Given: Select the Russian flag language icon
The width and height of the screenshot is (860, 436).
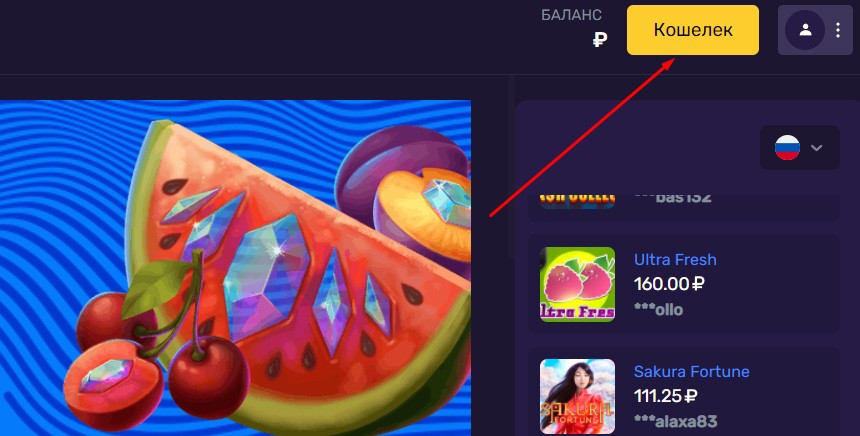Looking at the screenshot, I should tap(787, 148).
